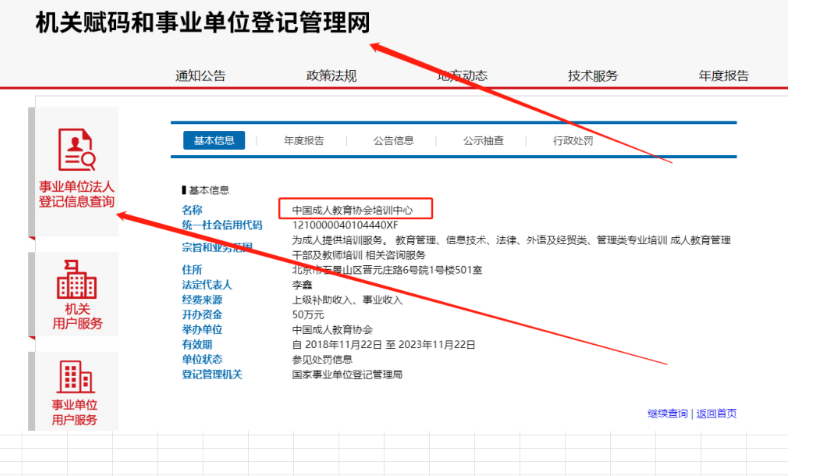Viewport: 838px width, 476px height.
Task: Click the 事业单位用户服务 label text
Action: tap(74, 412)
